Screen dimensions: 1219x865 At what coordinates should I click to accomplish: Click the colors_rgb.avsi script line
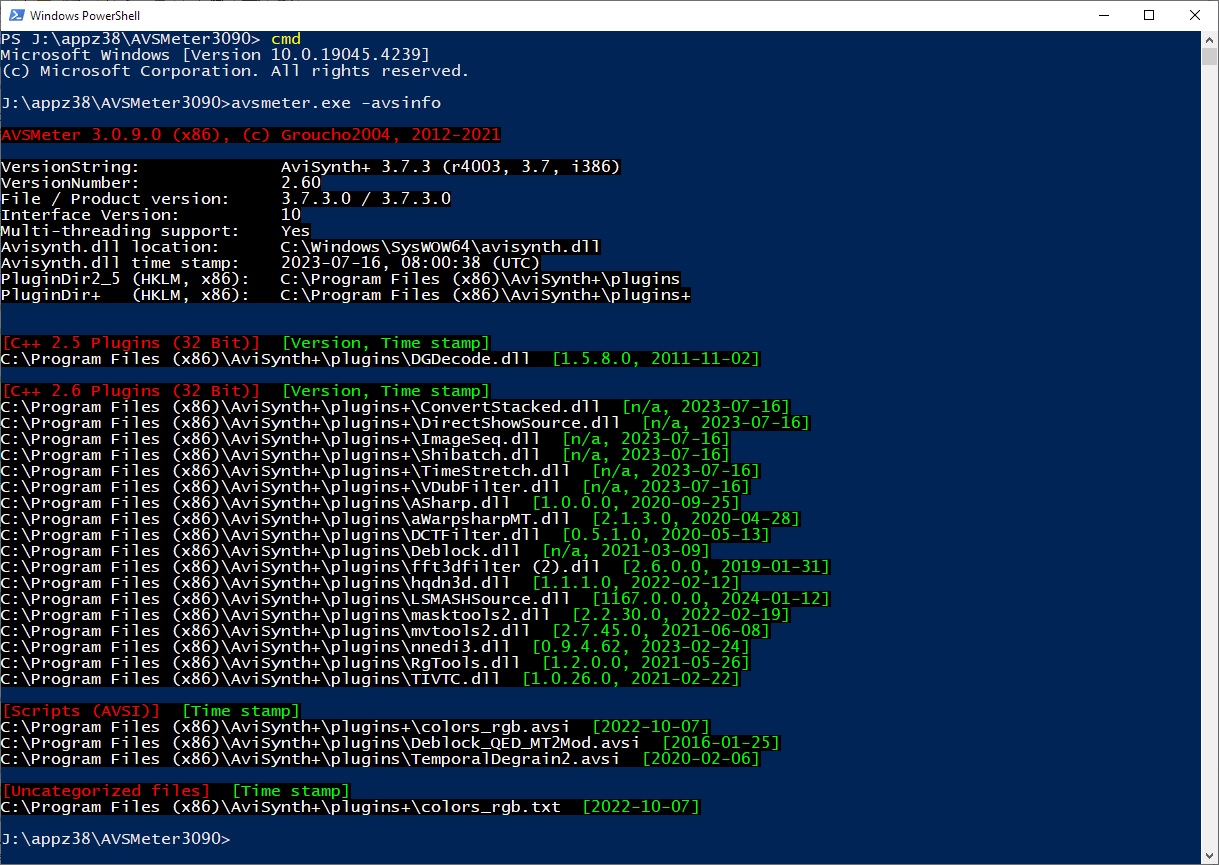pyautogui.click(x=356, y=727)
